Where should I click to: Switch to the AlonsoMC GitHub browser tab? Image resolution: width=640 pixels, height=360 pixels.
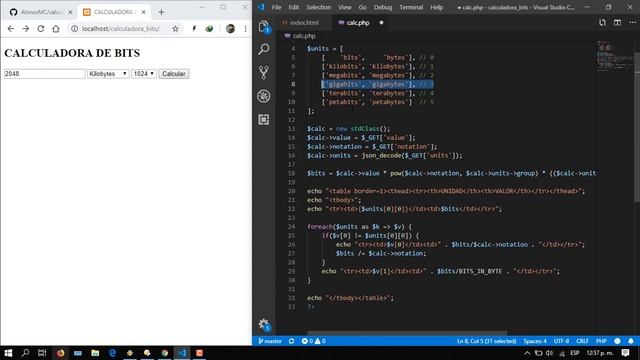(41, 12)
